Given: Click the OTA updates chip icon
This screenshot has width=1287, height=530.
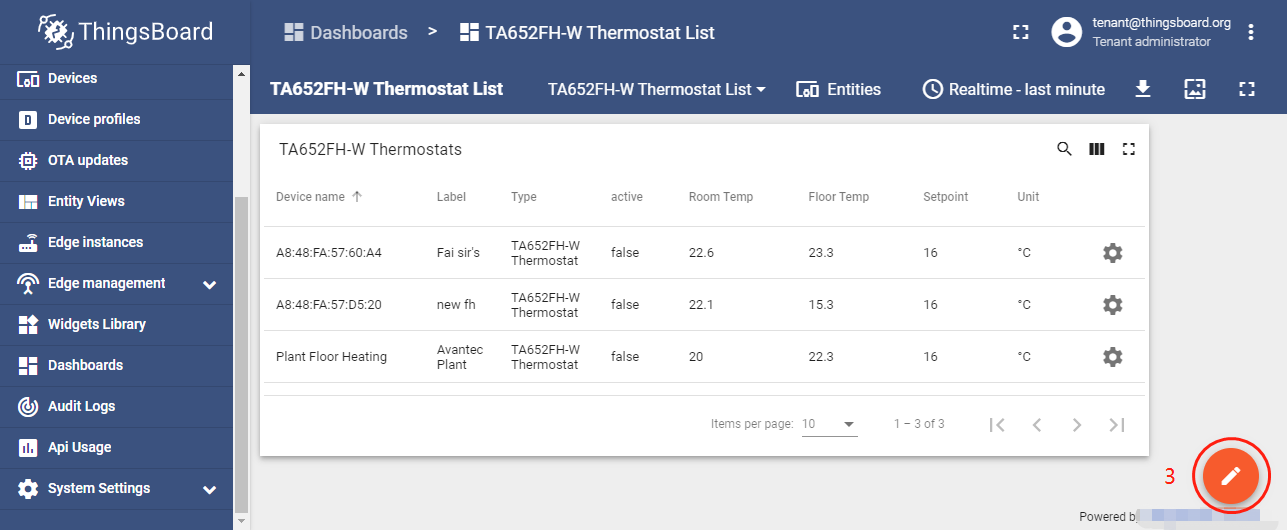Looking at the screenshot, I should click(x=28, y=160).
